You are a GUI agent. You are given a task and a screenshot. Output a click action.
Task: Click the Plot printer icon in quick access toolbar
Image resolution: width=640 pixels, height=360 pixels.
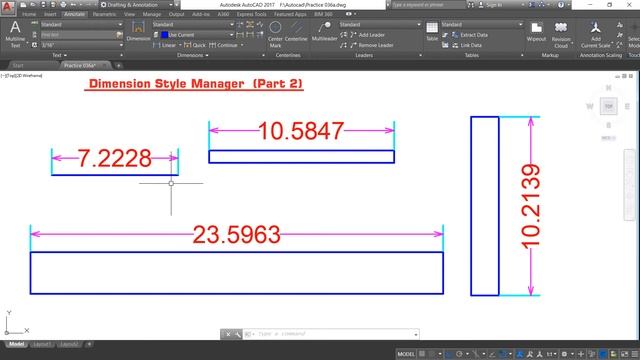click(x=63, y=5)
